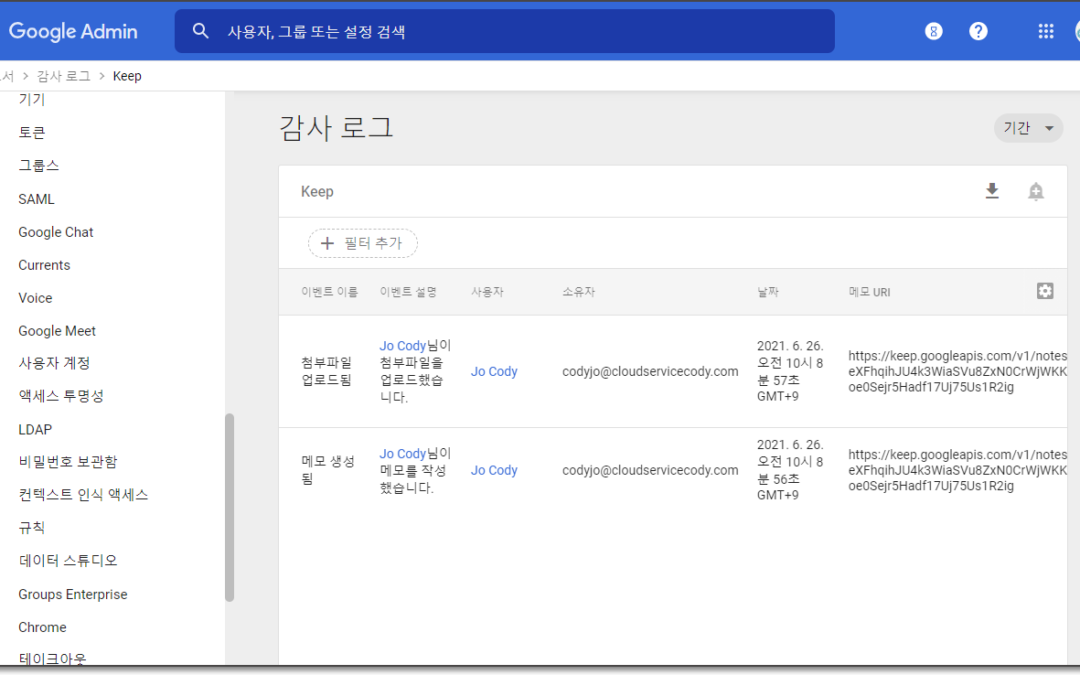The width and height of the screenshot is (1080, 675).
Task: Click Jo Cody in 메모를 작성 description
Action: click(x=403, y=454)
